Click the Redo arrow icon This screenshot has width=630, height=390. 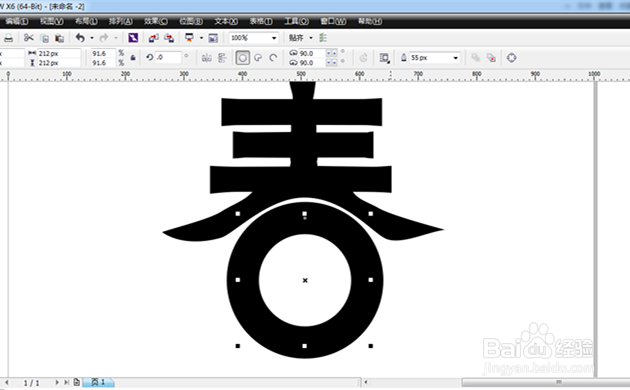(104, 38)
